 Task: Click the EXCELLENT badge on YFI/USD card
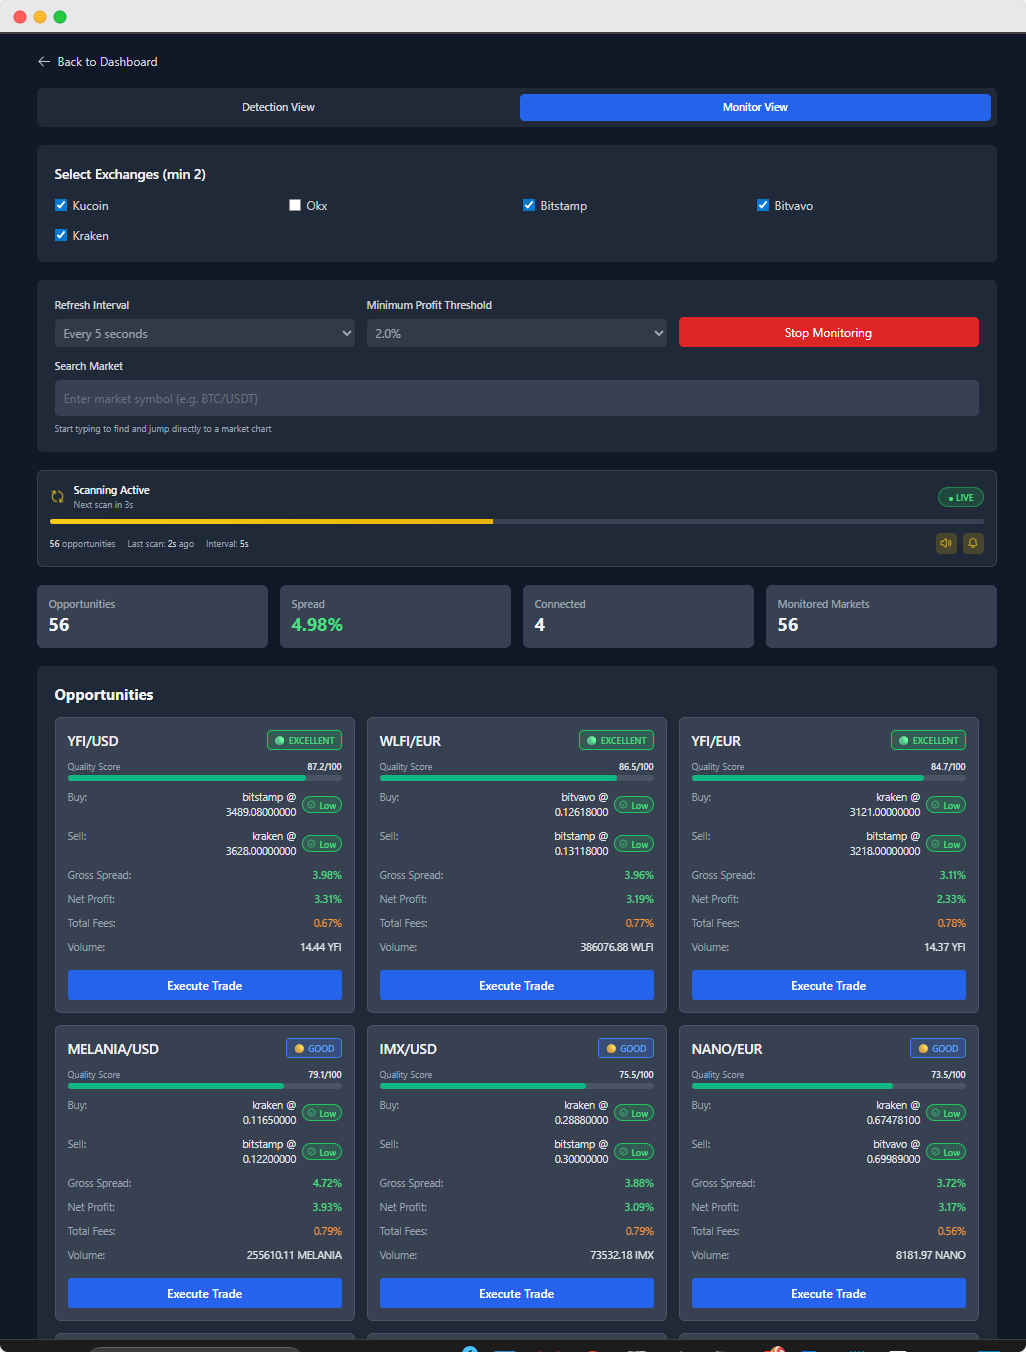pyautogui.click(x=304, y=740)
